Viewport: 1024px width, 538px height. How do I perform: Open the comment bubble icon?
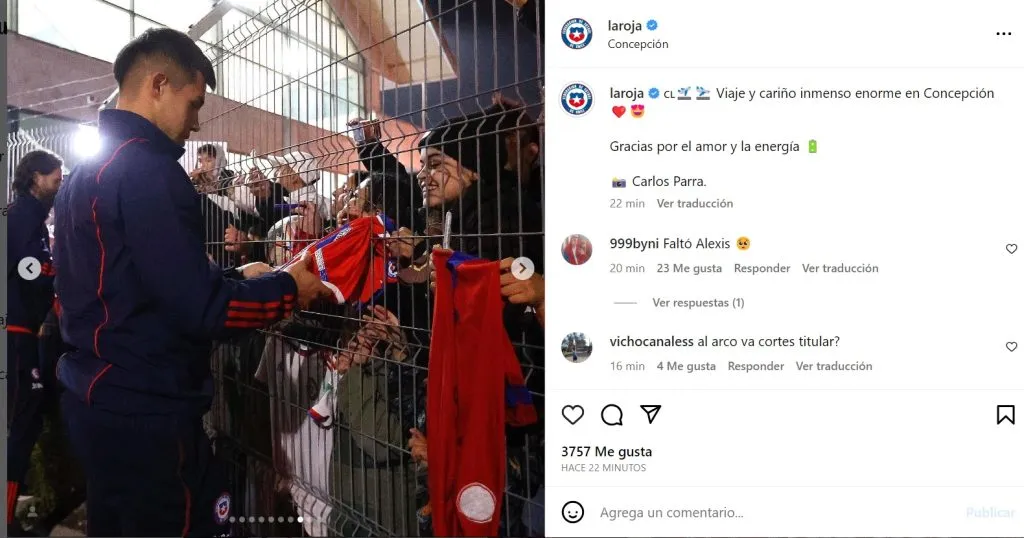click(612, 415)
